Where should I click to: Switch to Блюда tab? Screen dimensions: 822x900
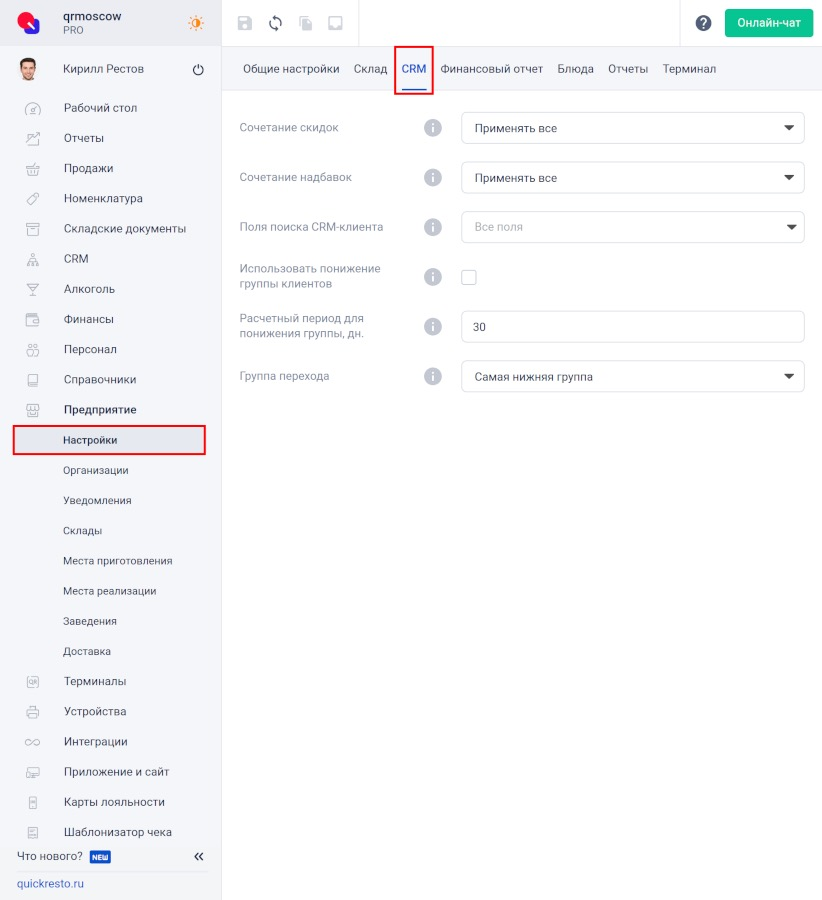point(575,69)
